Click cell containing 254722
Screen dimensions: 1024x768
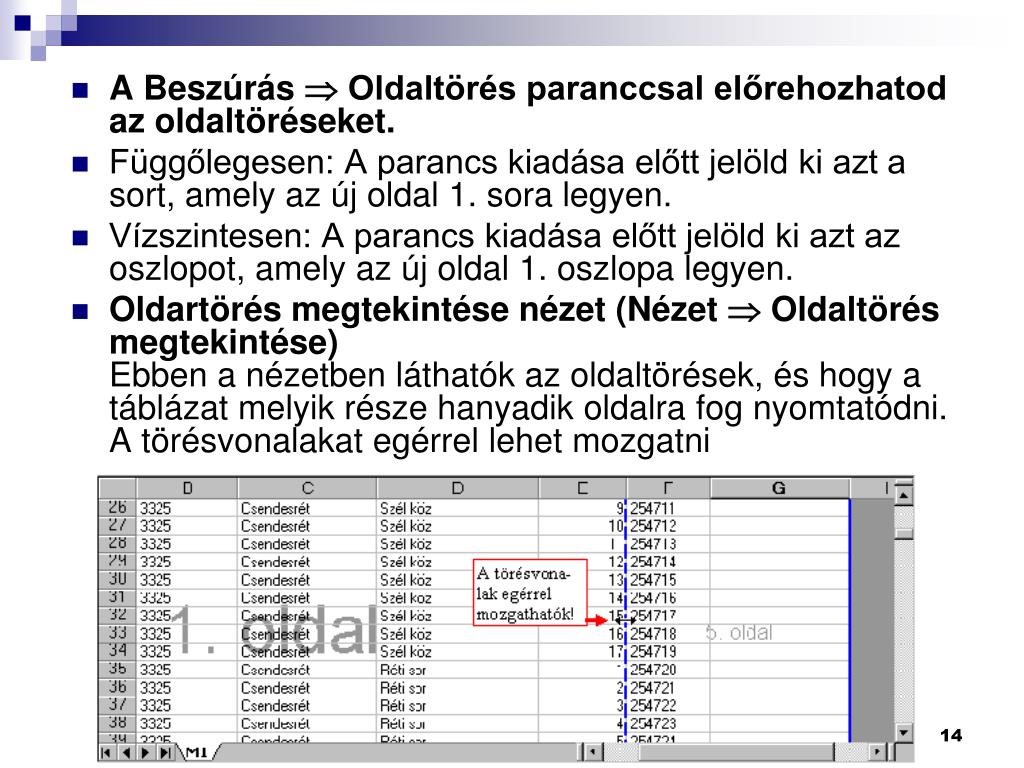(x=668, y=705)
